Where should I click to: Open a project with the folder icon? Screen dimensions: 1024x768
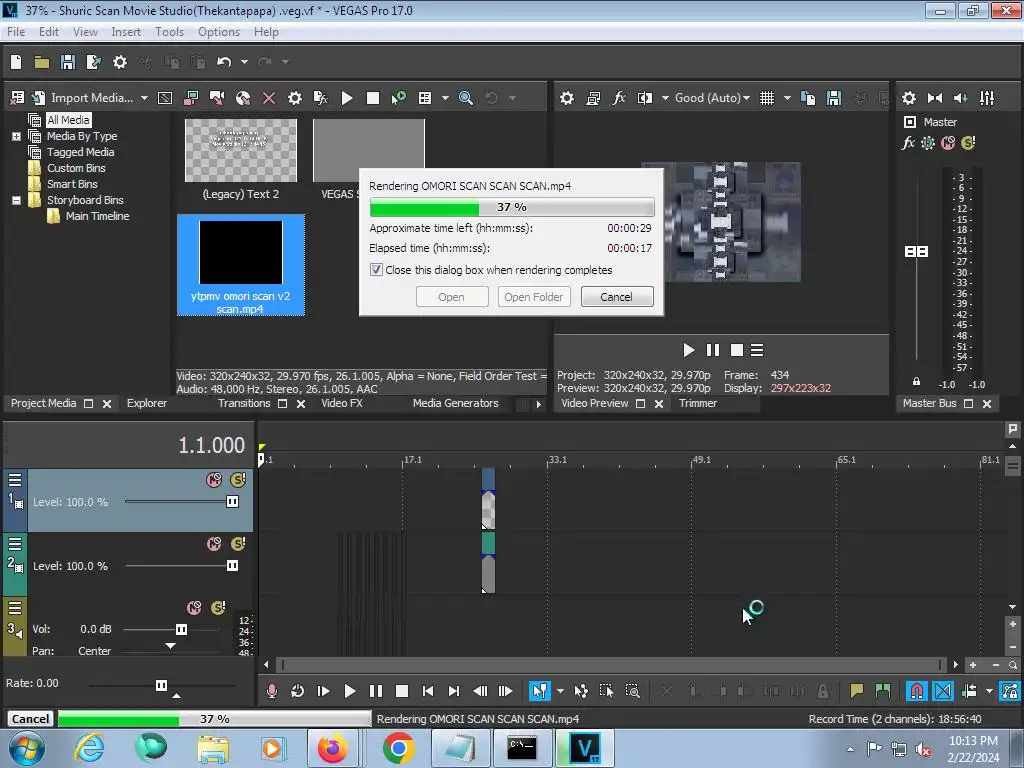42,62
